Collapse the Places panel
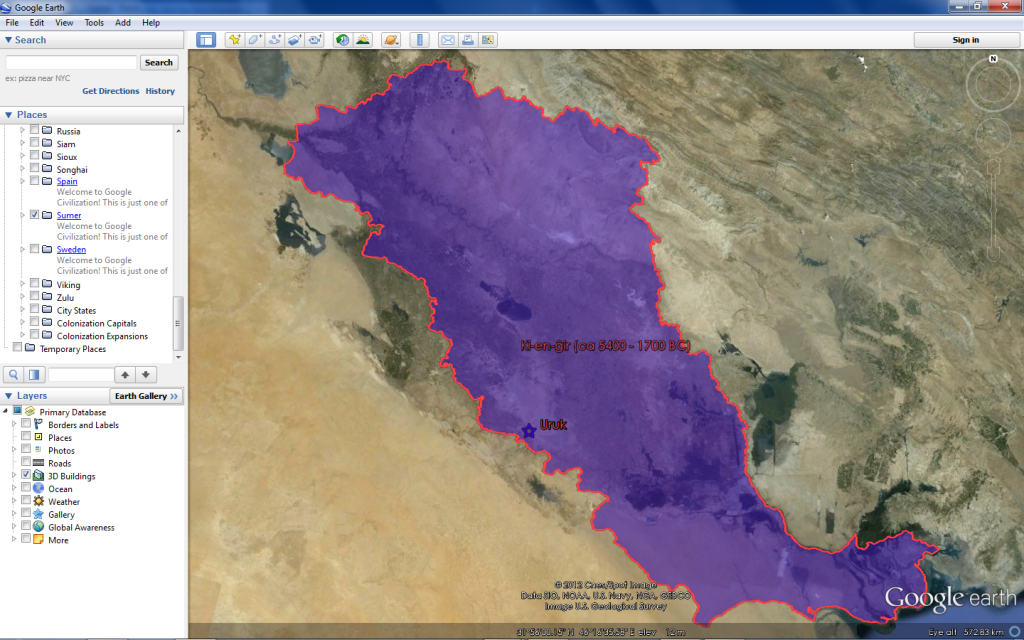 click(8, 114)
